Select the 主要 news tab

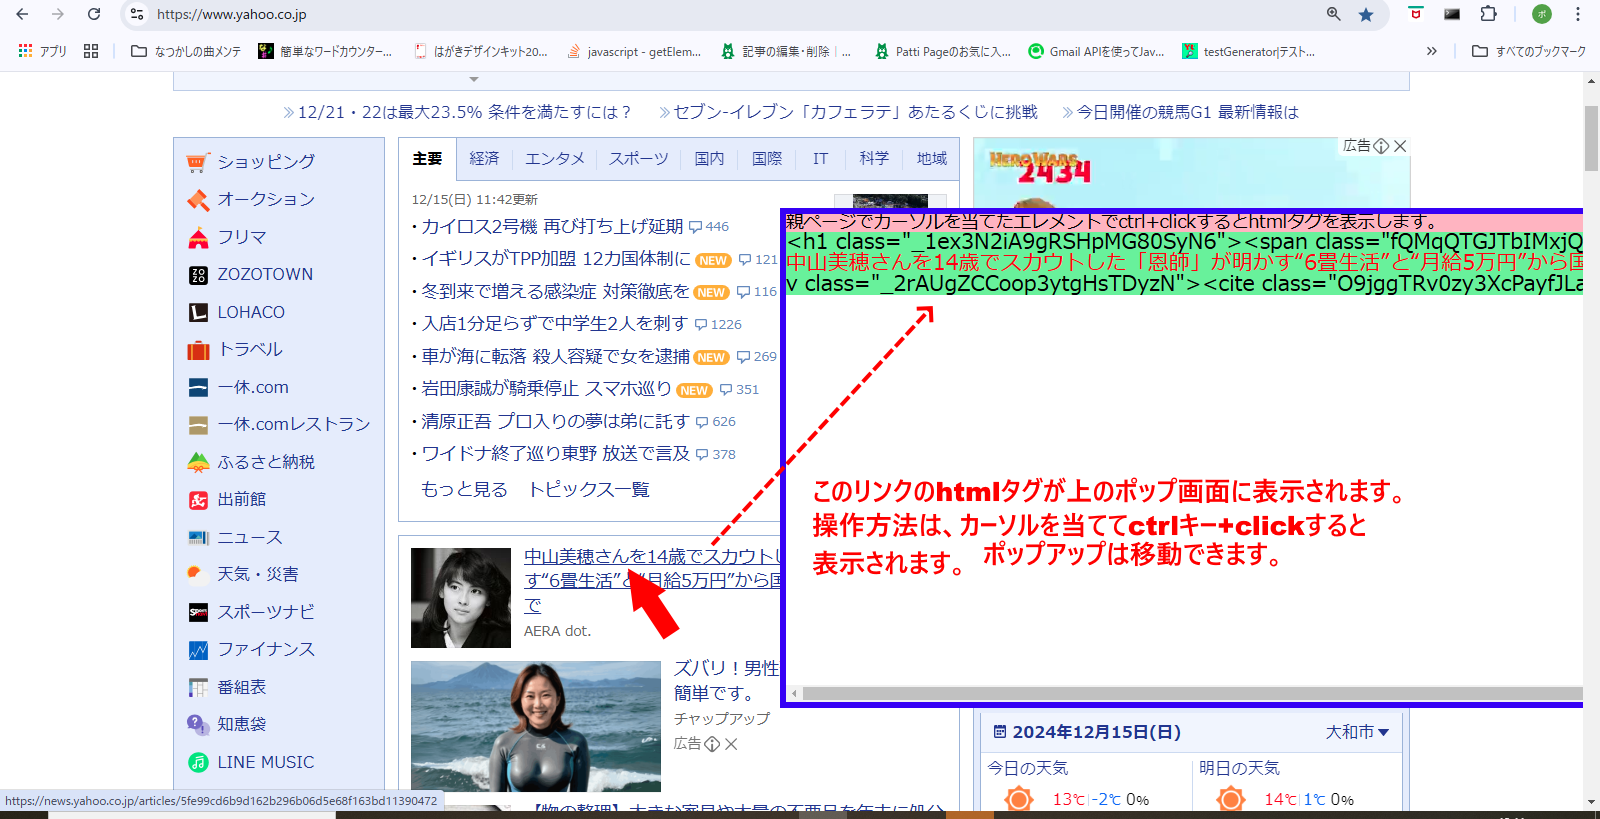tap(427, 159)
